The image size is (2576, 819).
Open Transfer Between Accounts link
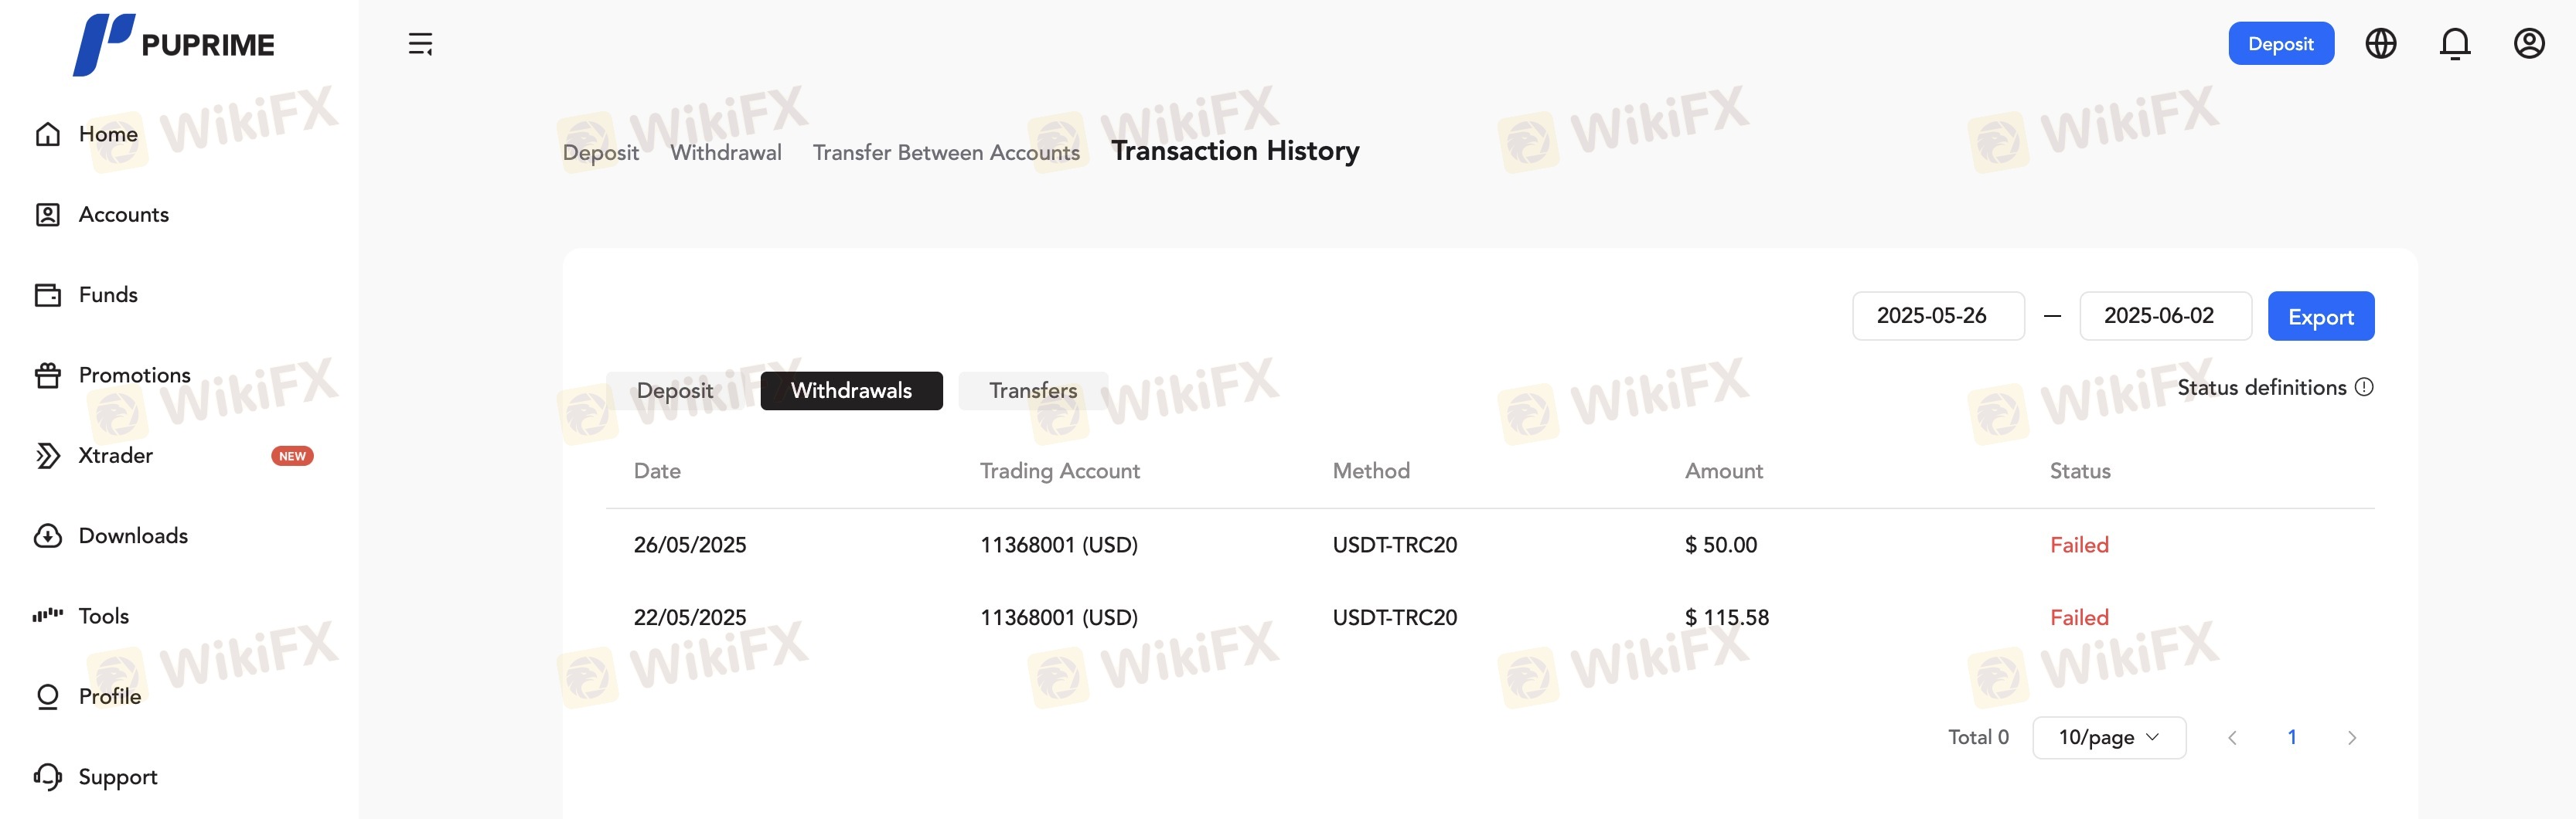pyautogui.click(x=945, y=153)
